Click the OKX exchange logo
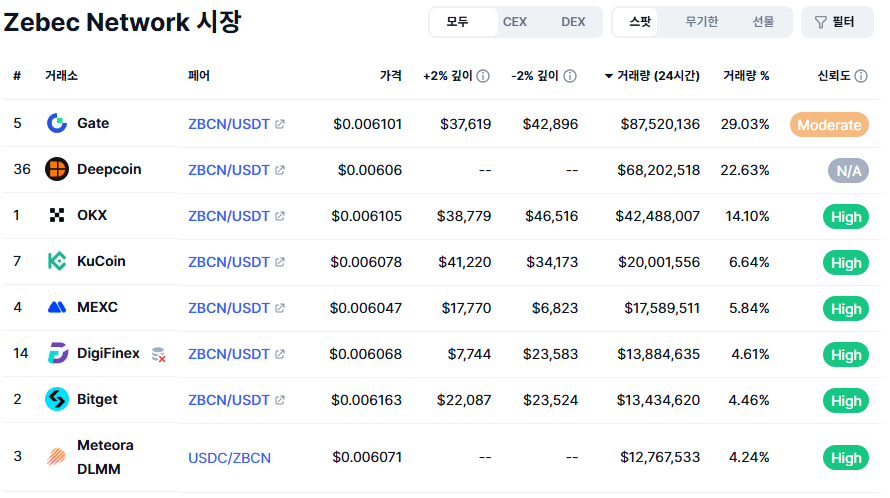 click(x=57, y=215)
